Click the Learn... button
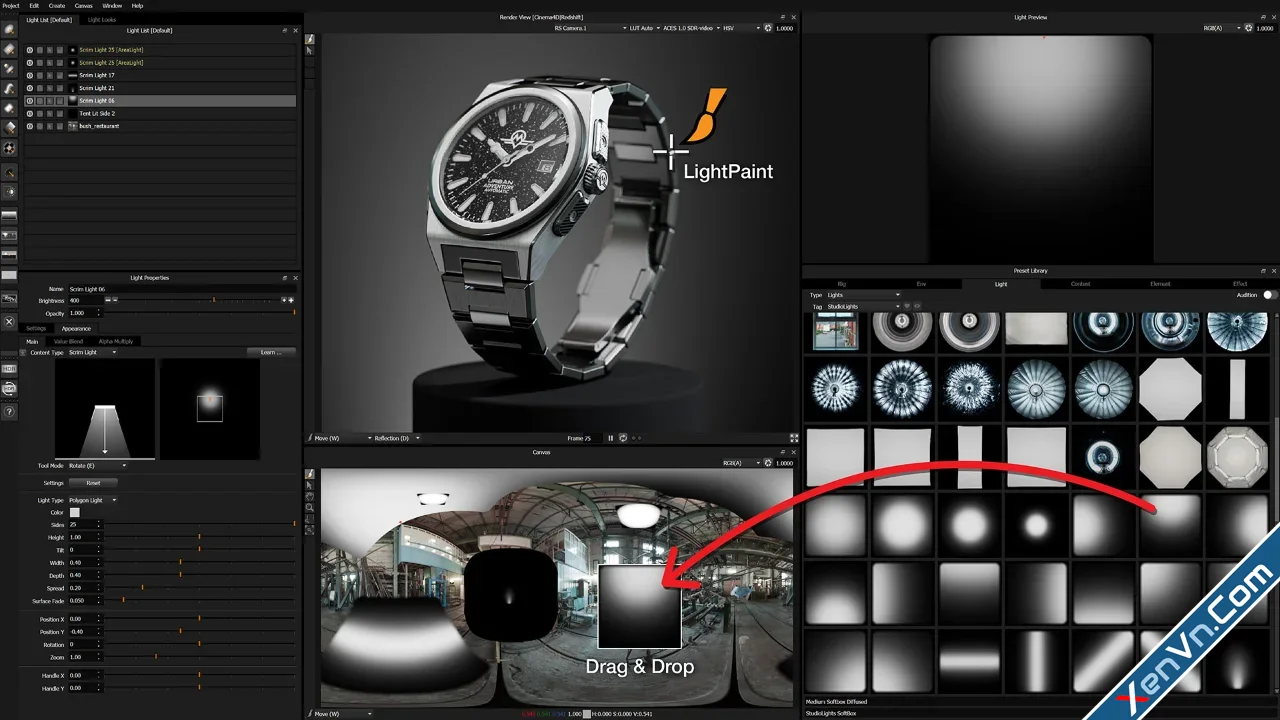Screen dimensions: 1280x720 click(x=271, y=352)
